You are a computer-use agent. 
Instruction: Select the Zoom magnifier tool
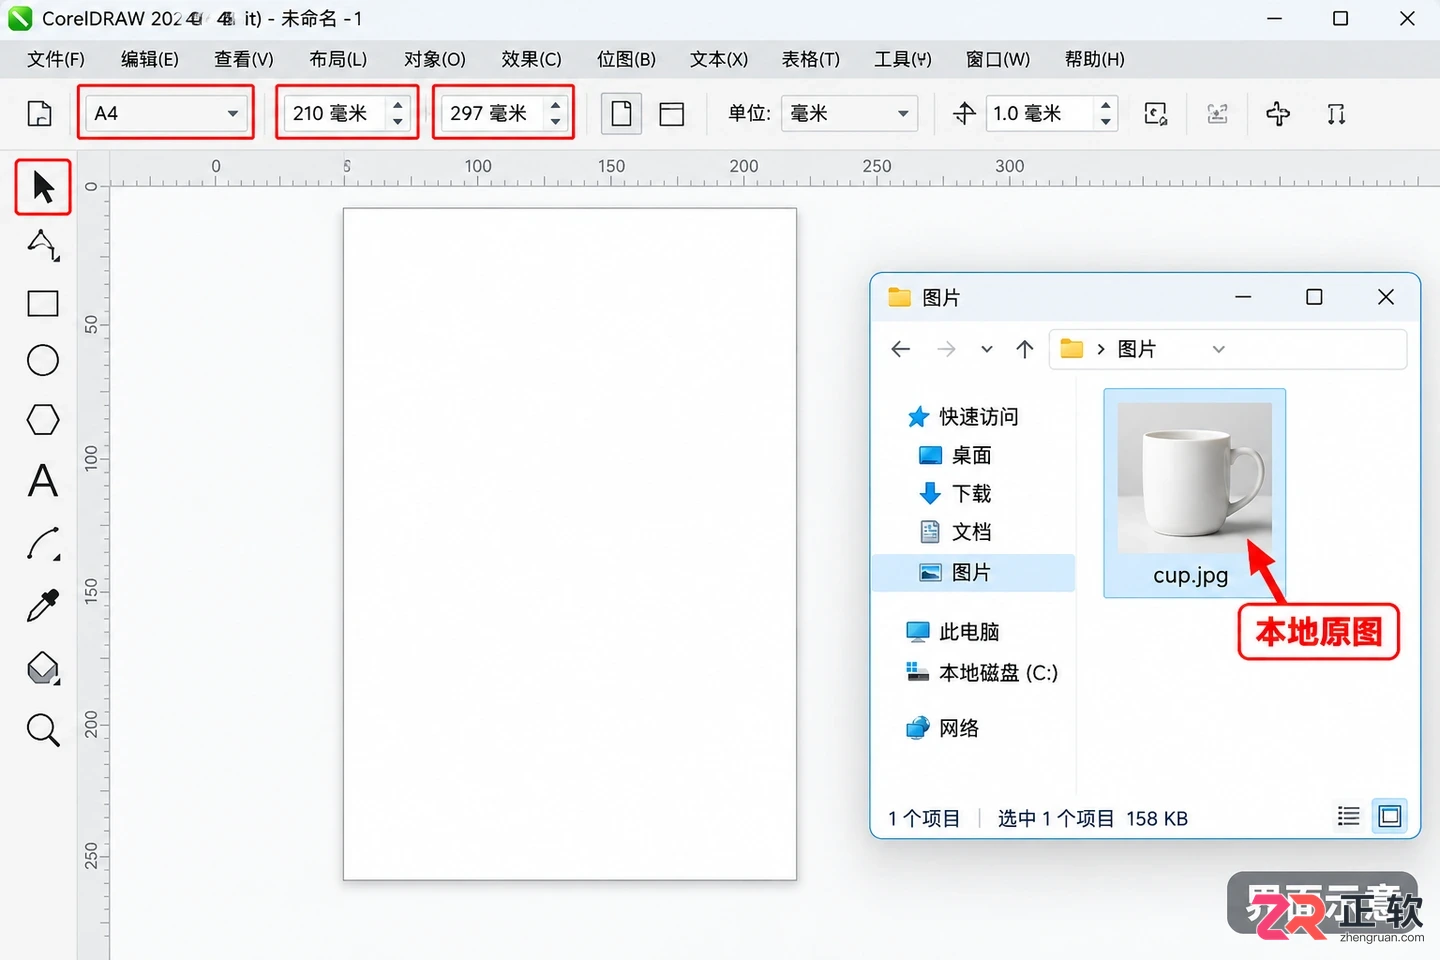click(x=43, y=730)
